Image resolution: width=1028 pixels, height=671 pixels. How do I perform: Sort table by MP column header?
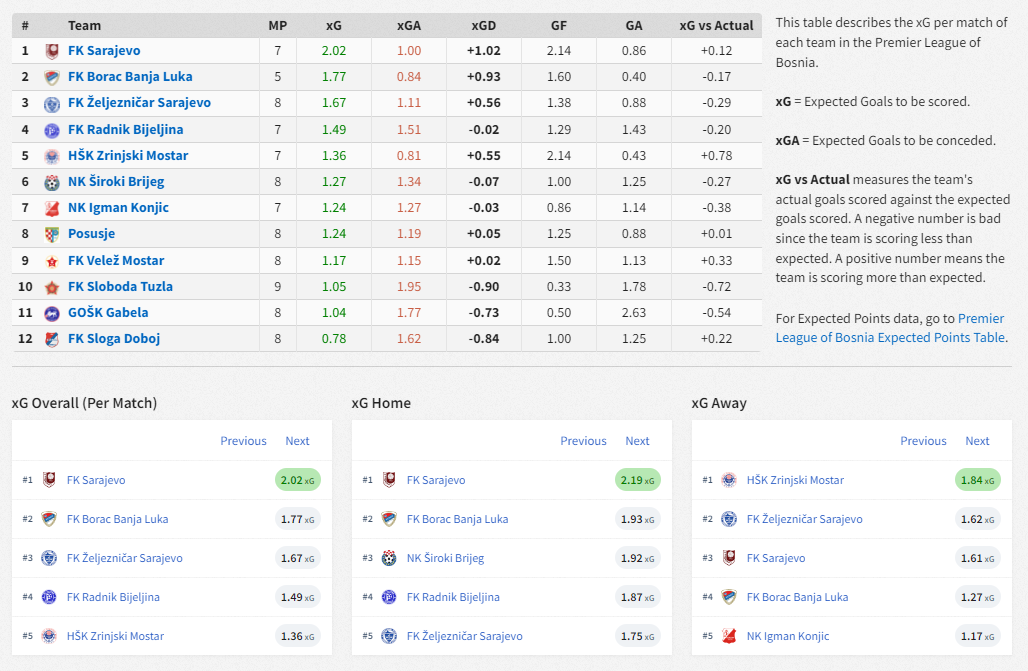[x=278, y=26]
